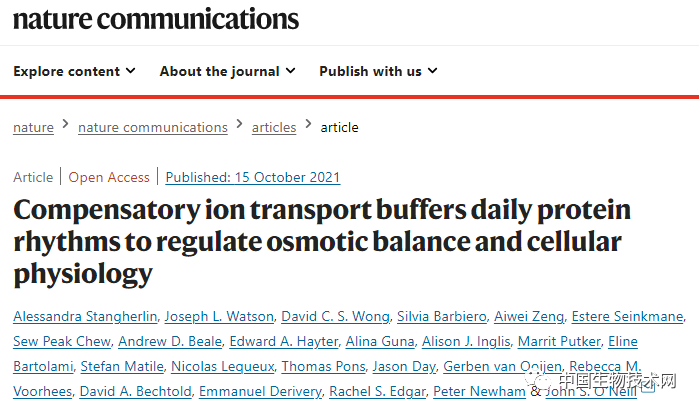699x411 pixels.
Task: Open the About the journal dropdown
Action: pyautogui.click(x=227, y=71)
